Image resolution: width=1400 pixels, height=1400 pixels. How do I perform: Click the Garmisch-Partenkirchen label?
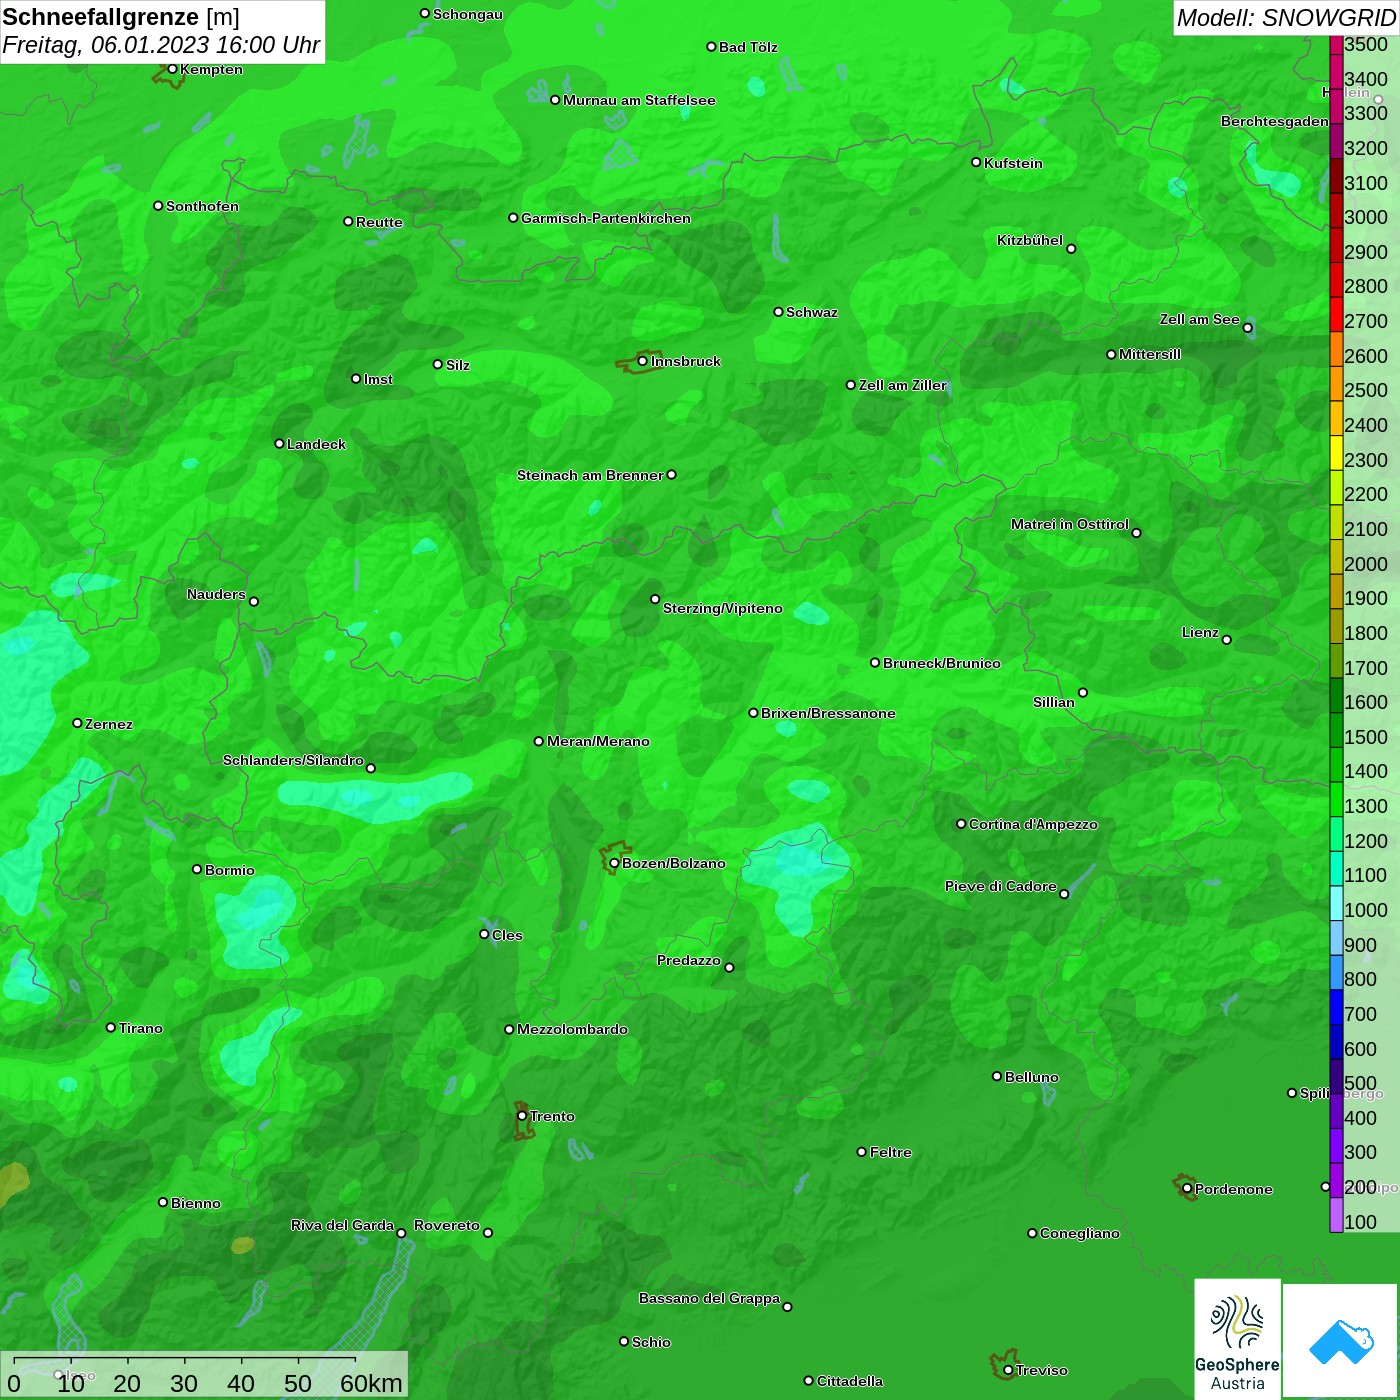606,218
